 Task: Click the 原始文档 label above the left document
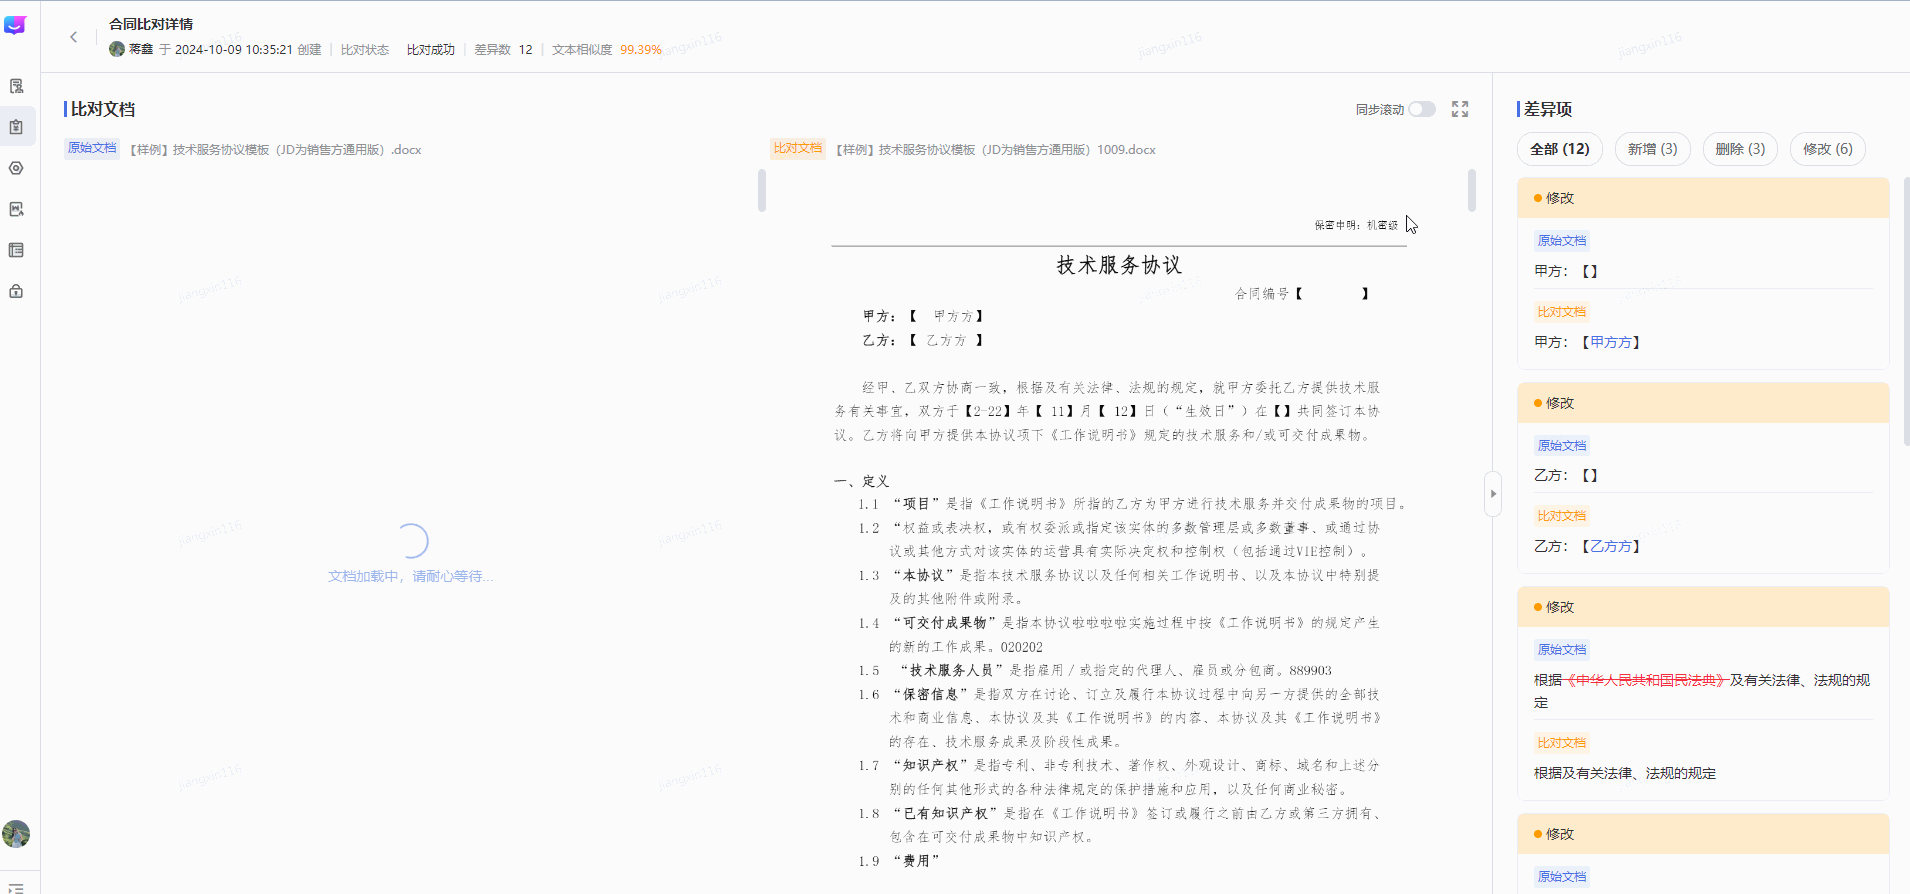coord(92,148)
